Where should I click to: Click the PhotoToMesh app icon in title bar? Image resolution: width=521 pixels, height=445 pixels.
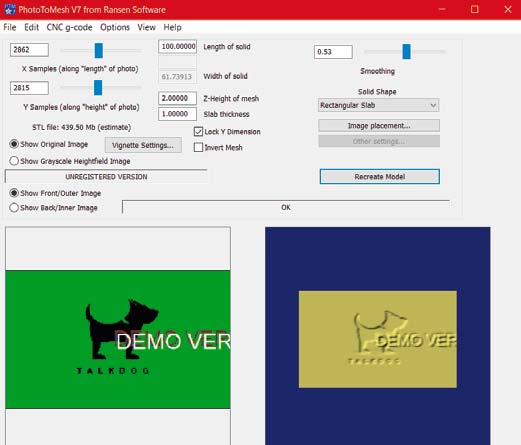tap(10, 9)
